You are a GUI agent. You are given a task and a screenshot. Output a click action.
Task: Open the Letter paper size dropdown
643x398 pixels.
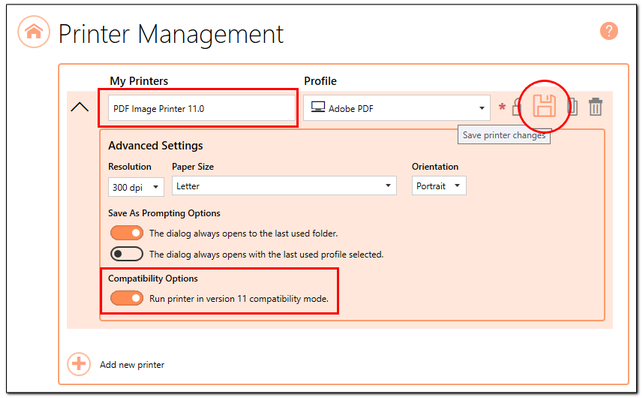pyautogui.click(x=284, y=186)
